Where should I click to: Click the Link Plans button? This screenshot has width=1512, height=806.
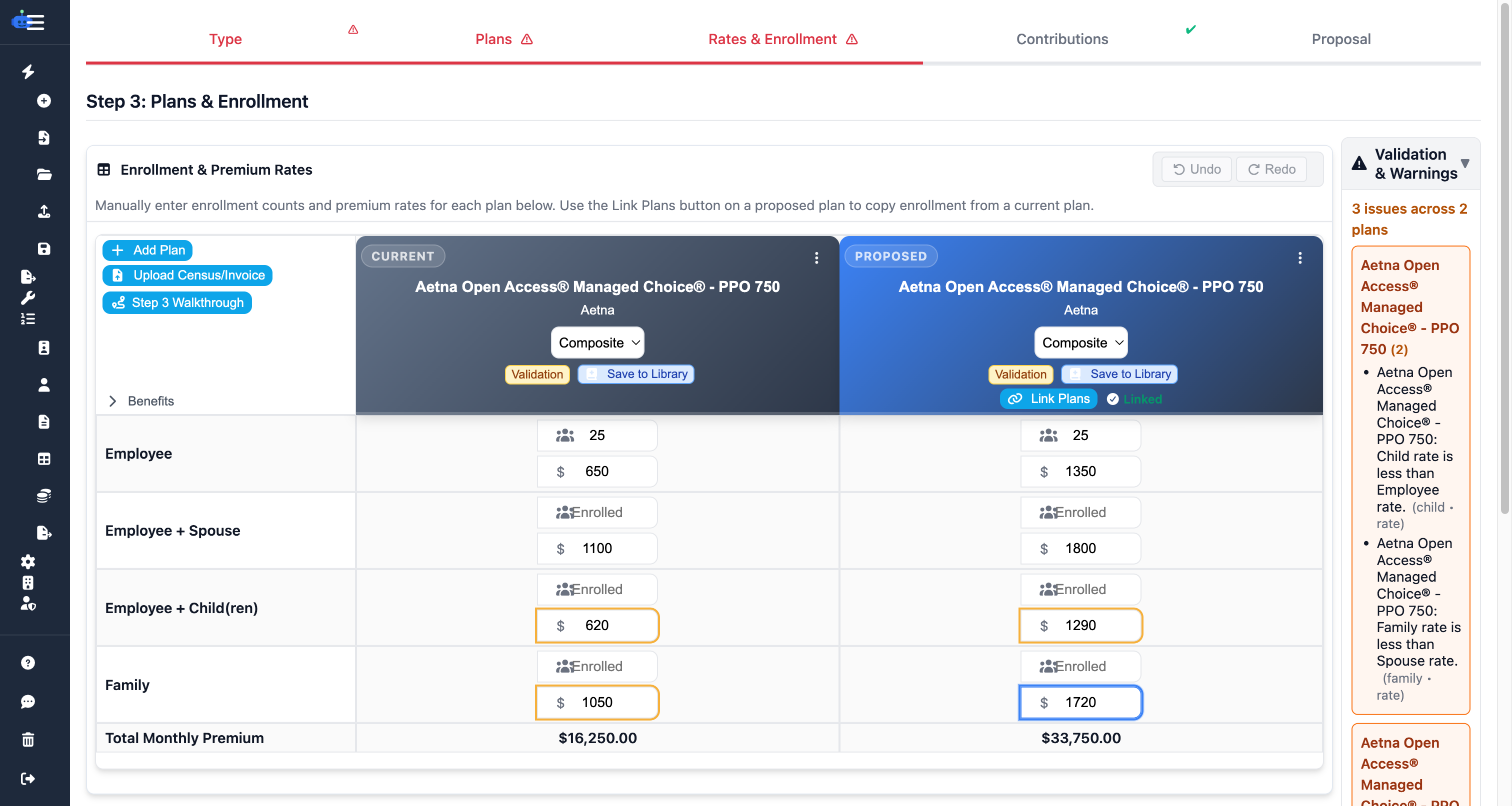[x=1049, y=399]
